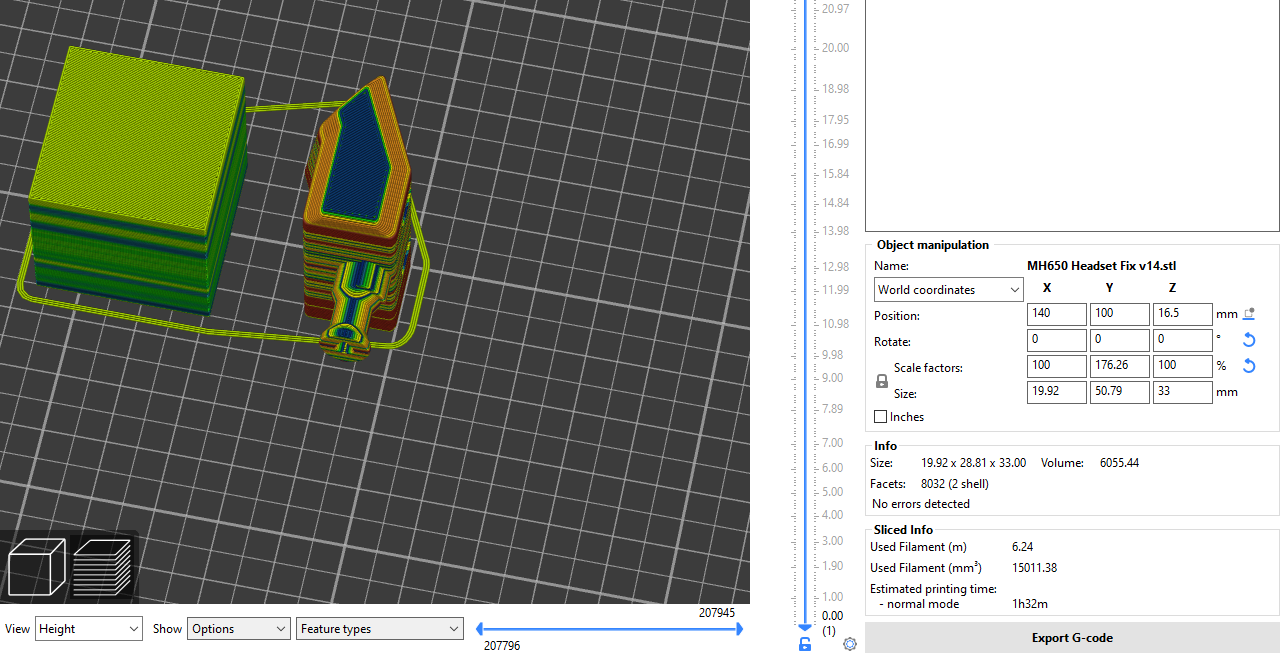Viewport: 1280px width, 653px height.
Task: Click the estimated time value 1h32m
Action: tap(1030, 604)
